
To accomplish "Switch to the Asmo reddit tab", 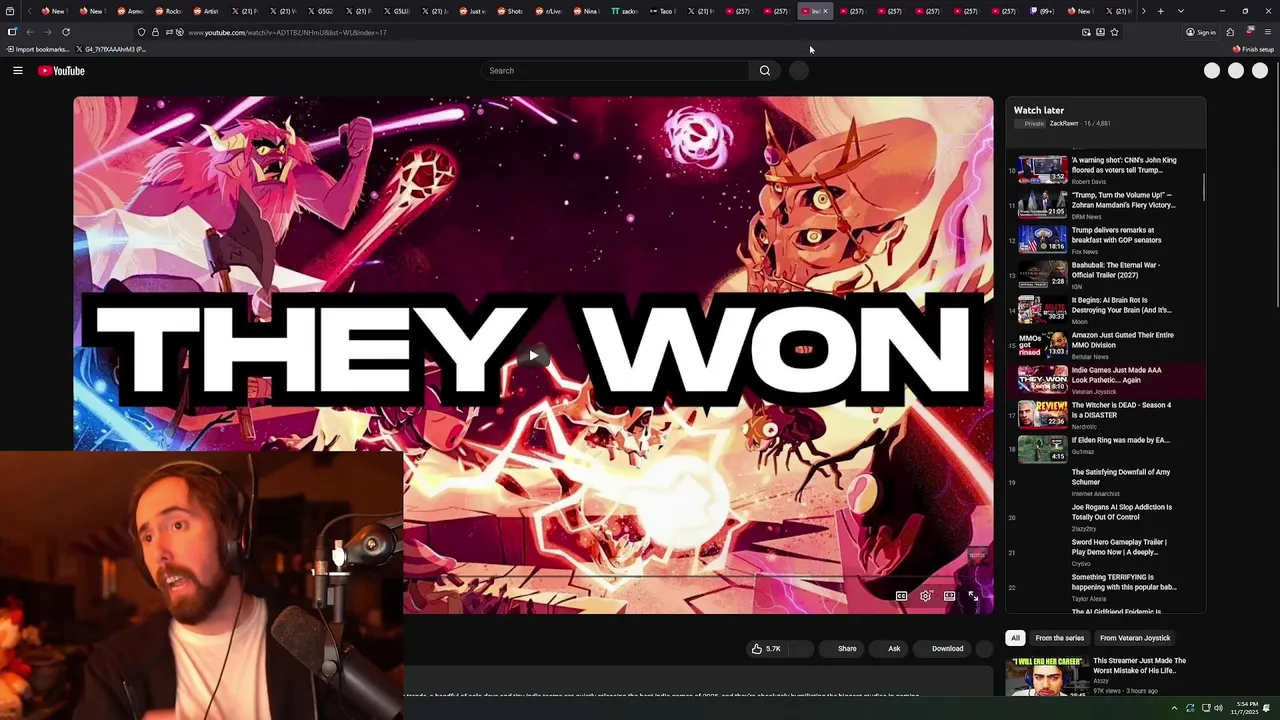I will 131,11.
